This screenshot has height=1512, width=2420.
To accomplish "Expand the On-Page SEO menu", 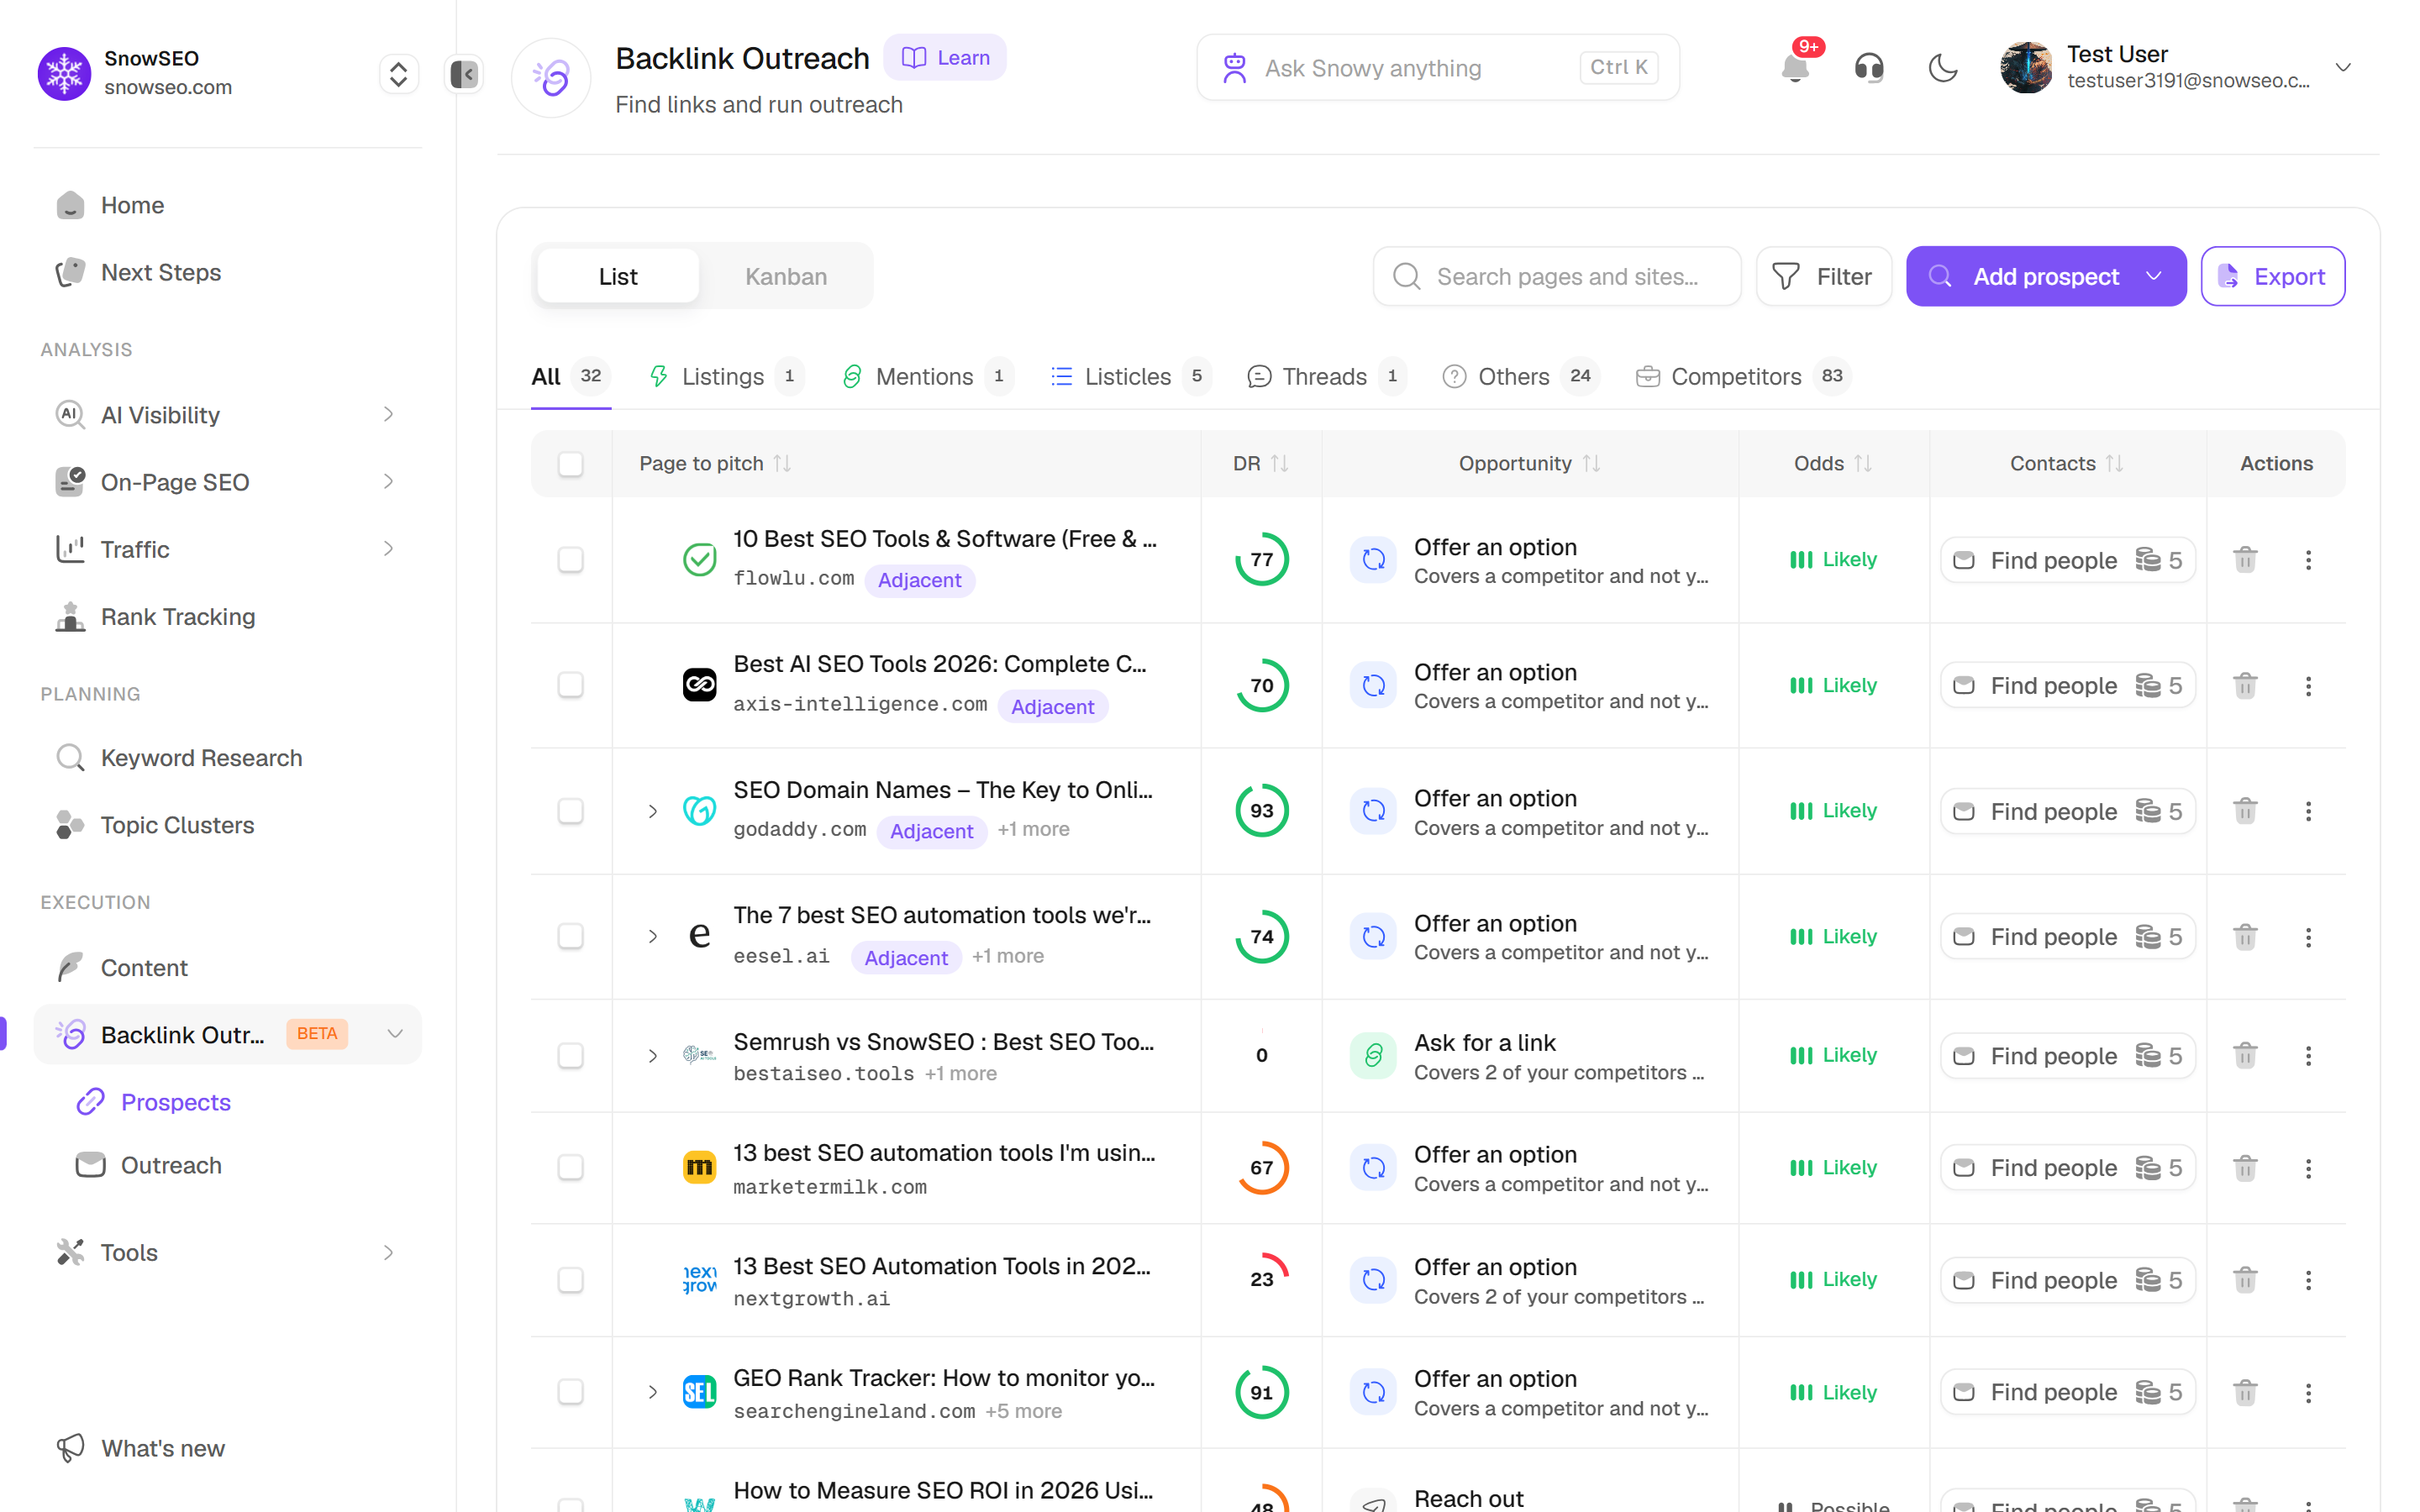I will (388, 482).
